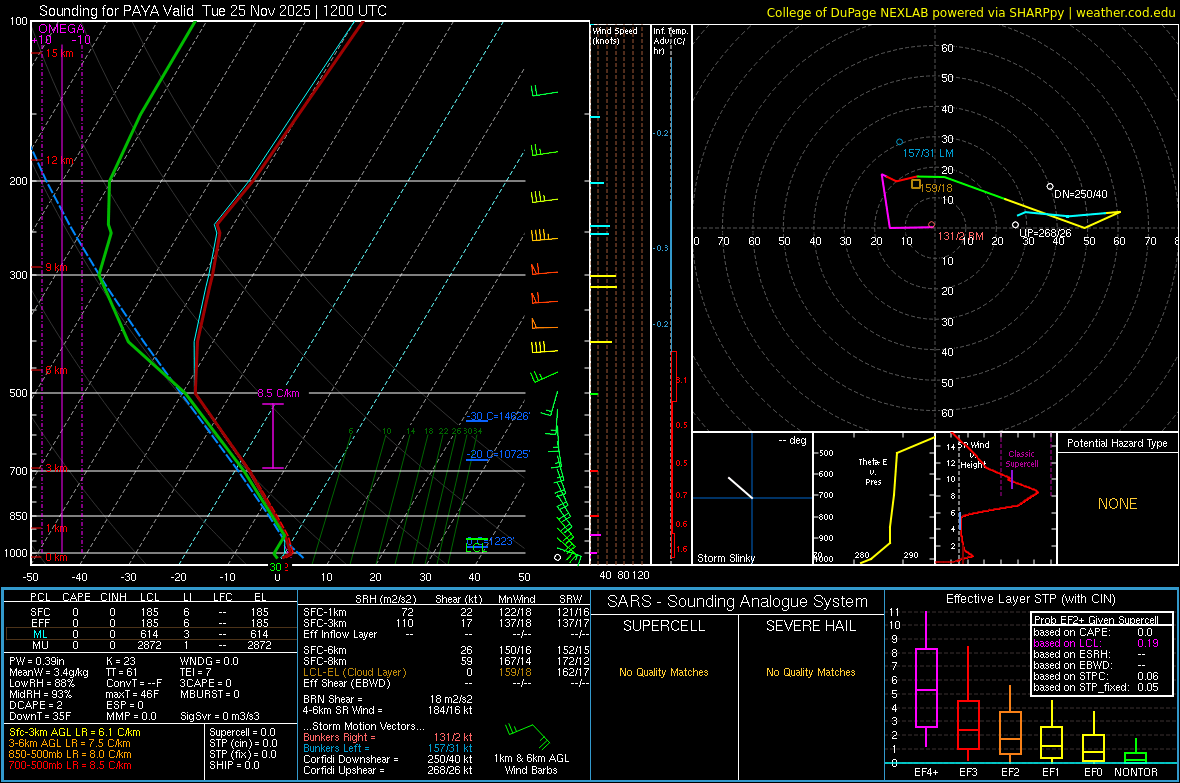Click the BRN Shear = row
Screen dimensions: 1180x783
[388, 699]
